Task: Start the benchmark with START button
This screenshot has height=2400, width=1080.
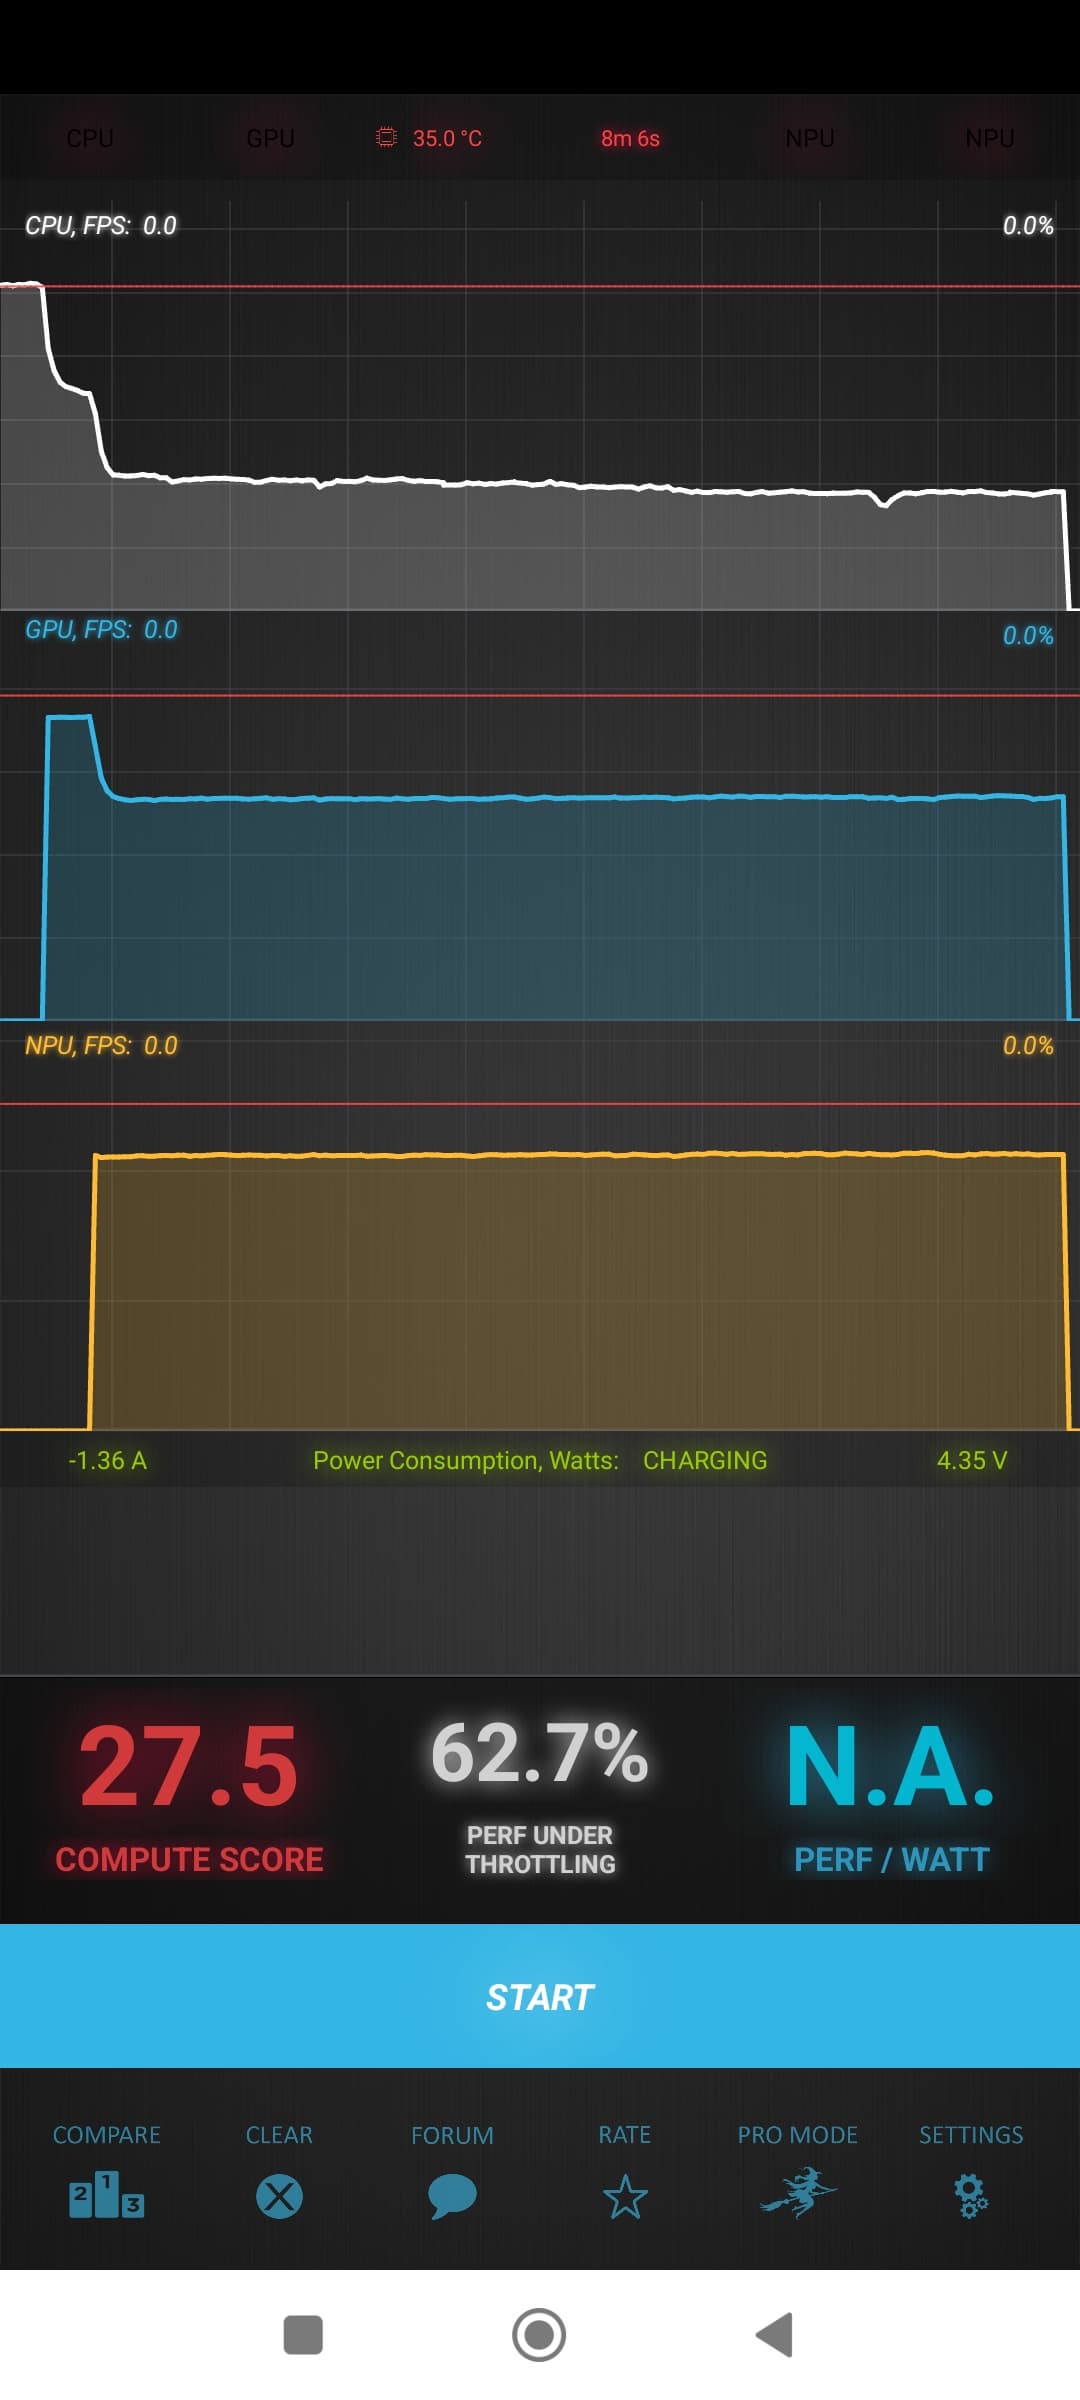Action: coord(540,1996)
